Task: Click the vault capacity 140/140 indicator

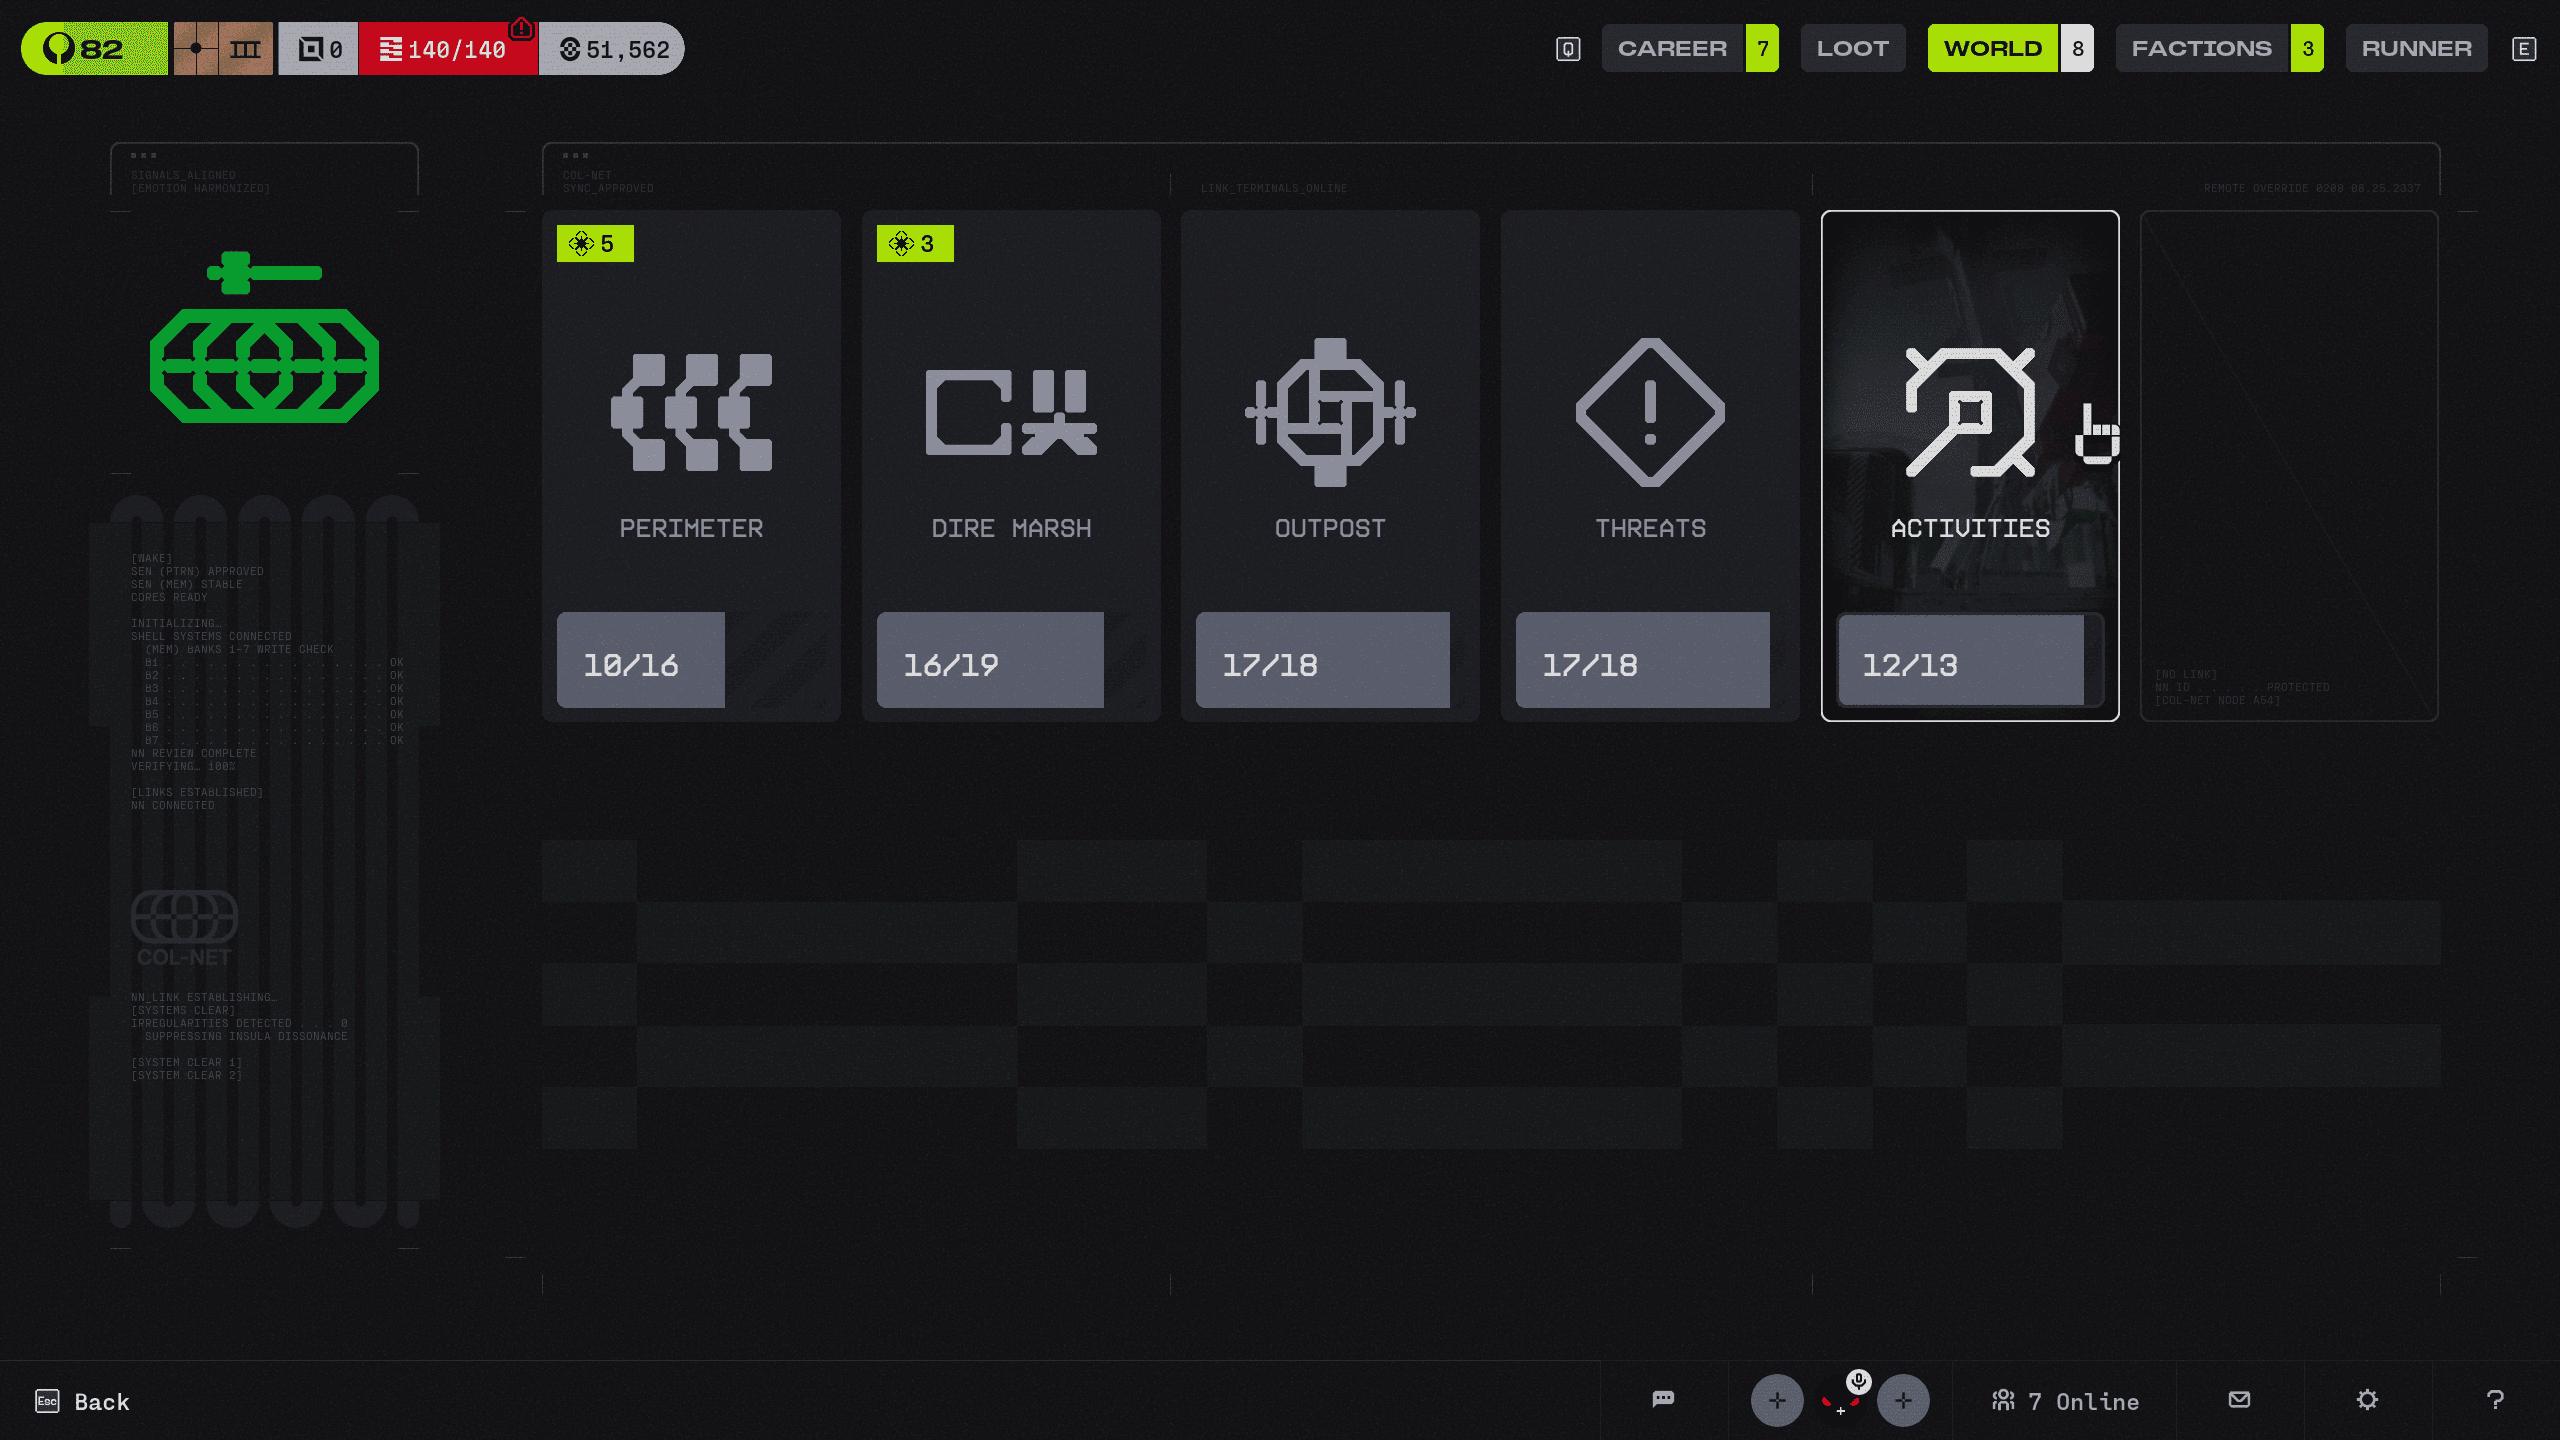Action: pos(447,49)
